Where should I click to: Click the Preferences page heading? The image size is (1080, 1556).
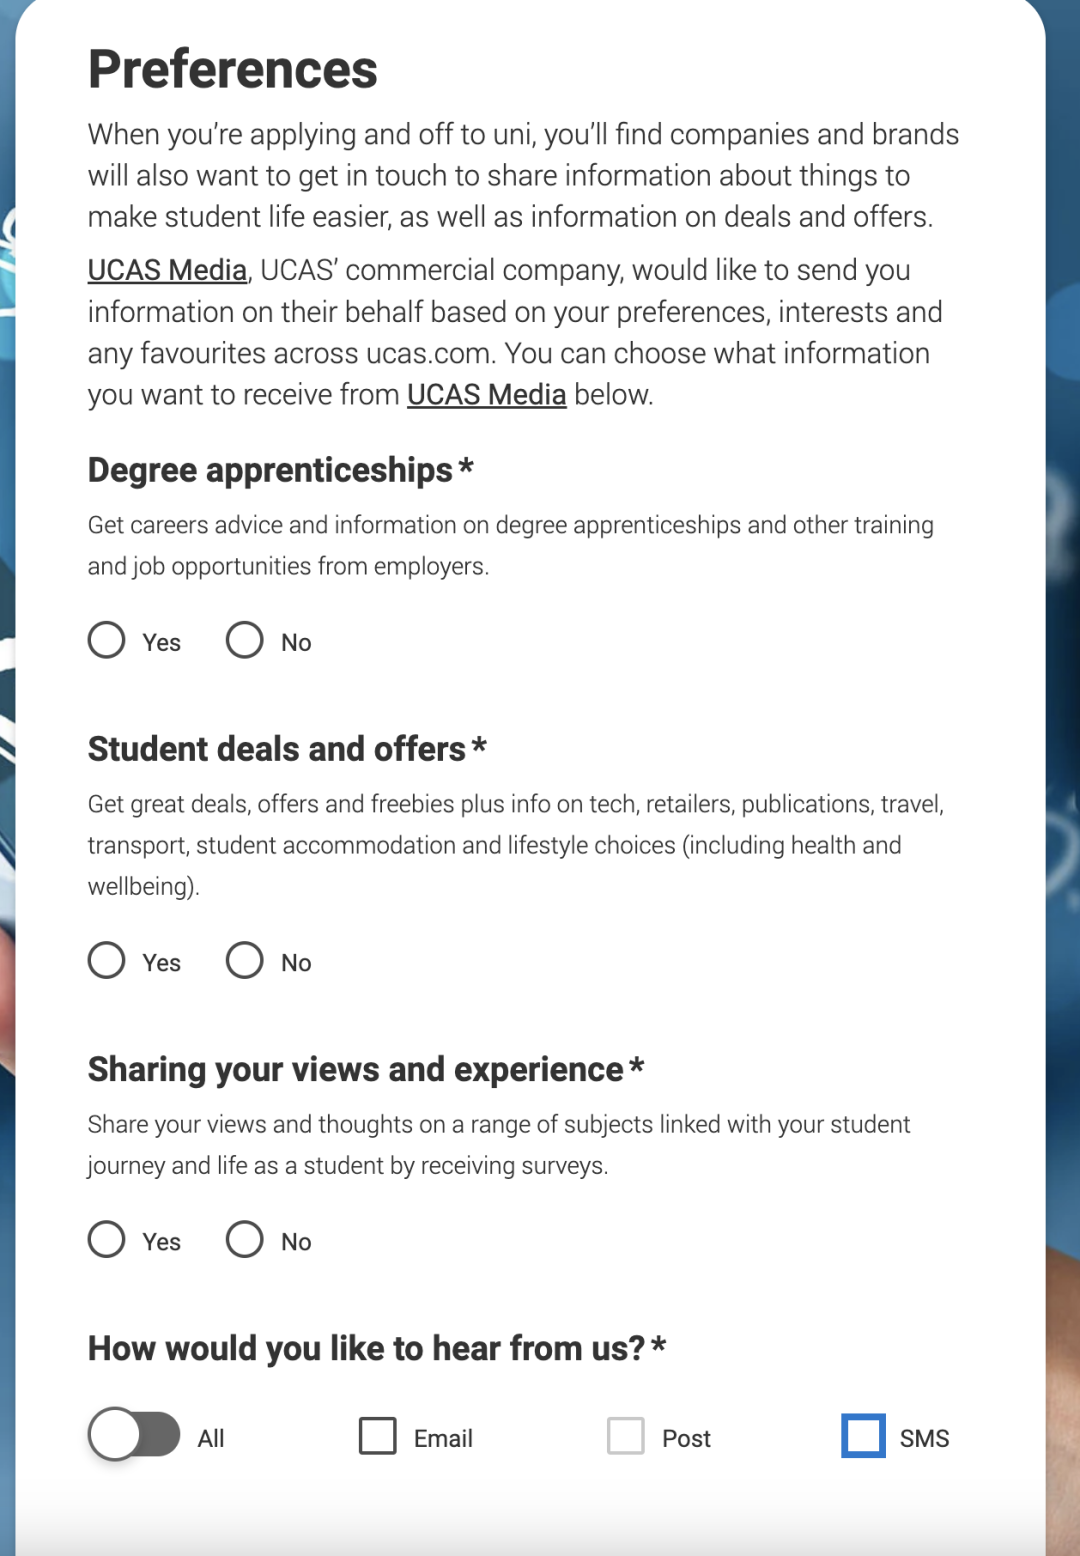tap(232, 69)
